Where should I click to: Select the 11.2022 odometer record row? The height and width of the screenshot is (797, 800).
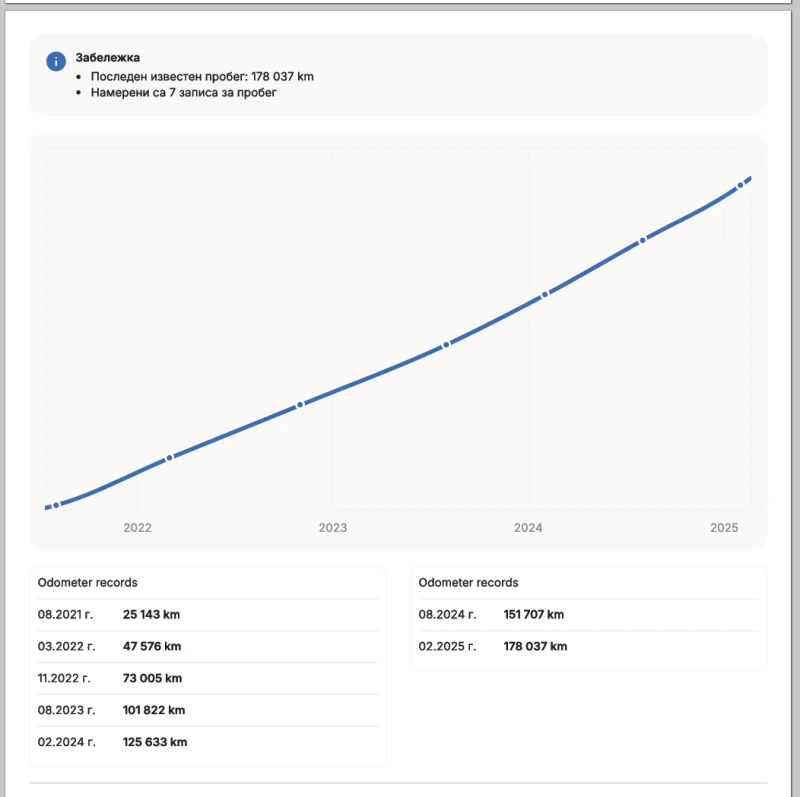point(208,679)
